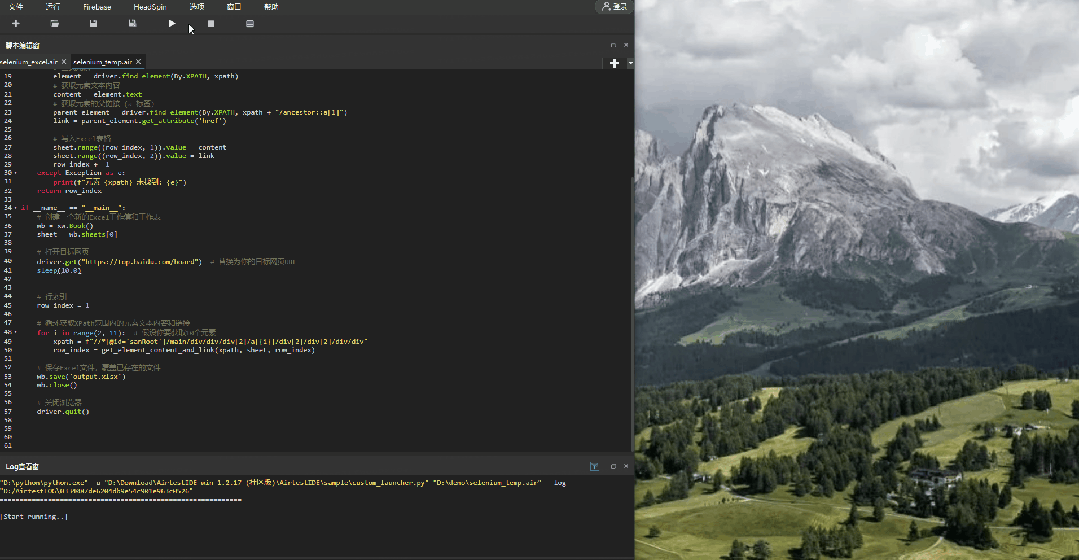Open the report viewer toolbar icon
This screenshot has width=1079, height=560.
[250, 23]
